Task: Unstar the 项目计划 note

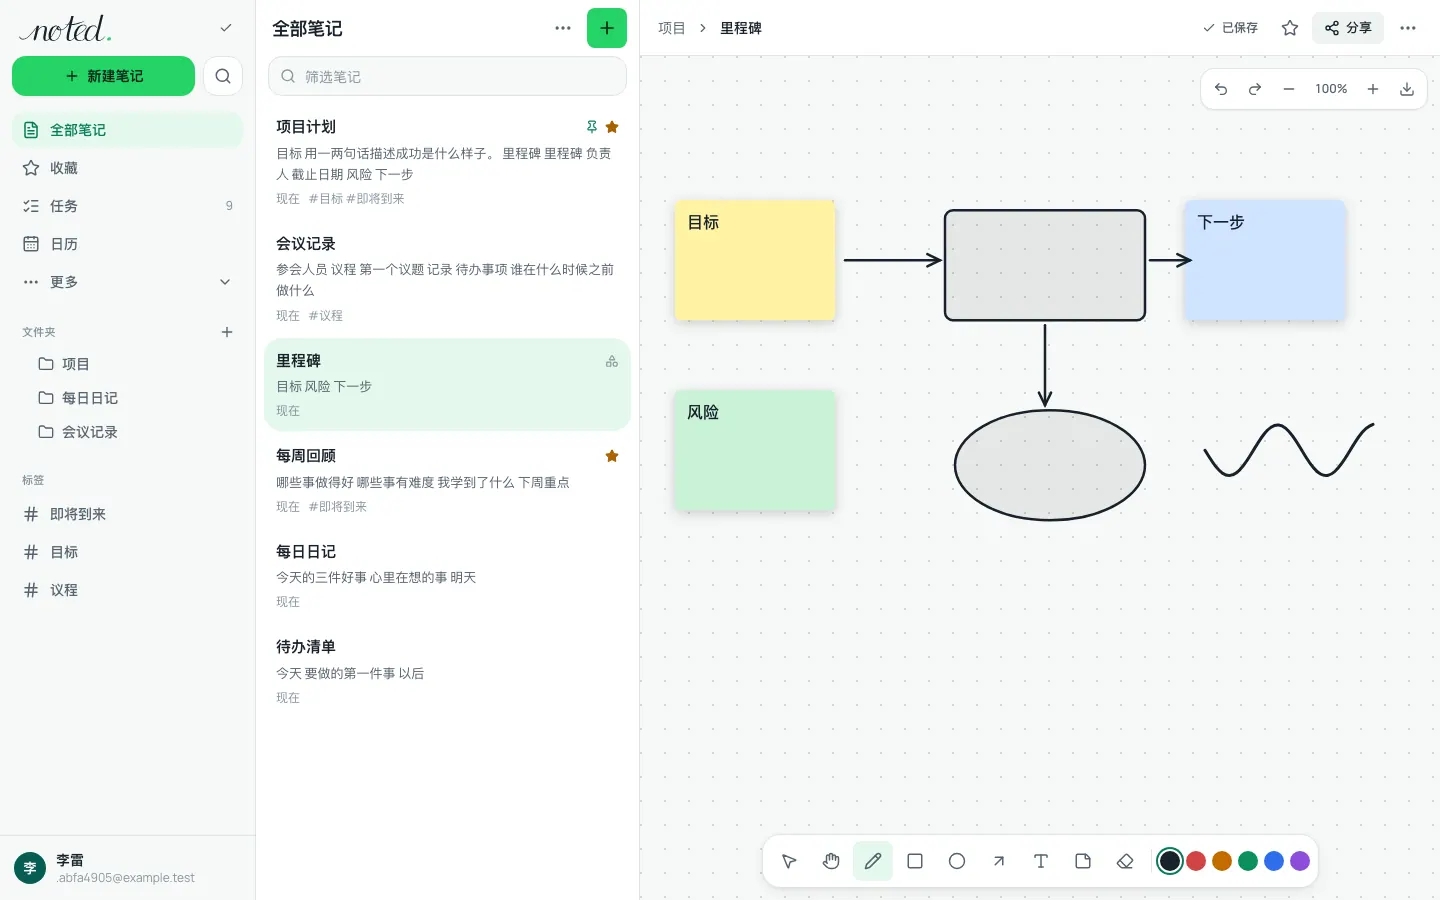Action: click(612, 127)
